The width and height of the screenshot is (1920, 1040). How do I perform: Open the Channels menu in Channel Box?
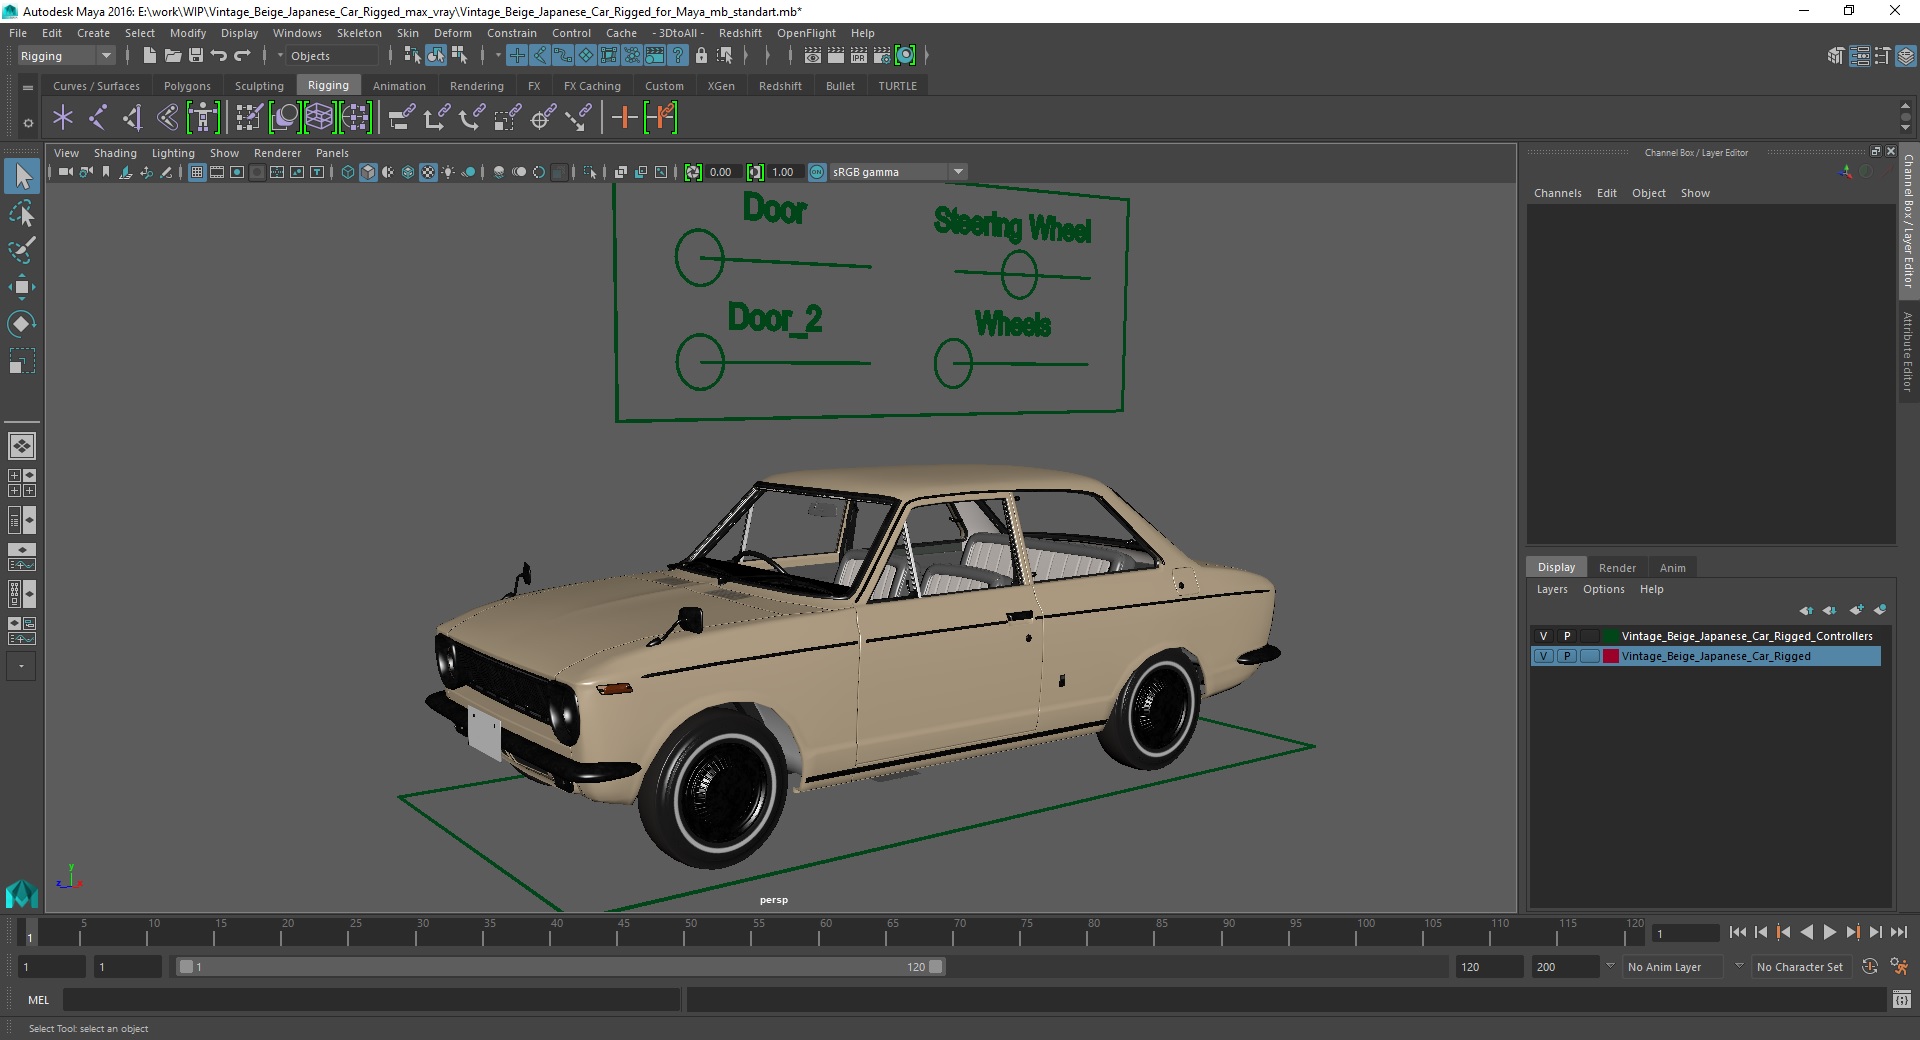click(1557, 193)
